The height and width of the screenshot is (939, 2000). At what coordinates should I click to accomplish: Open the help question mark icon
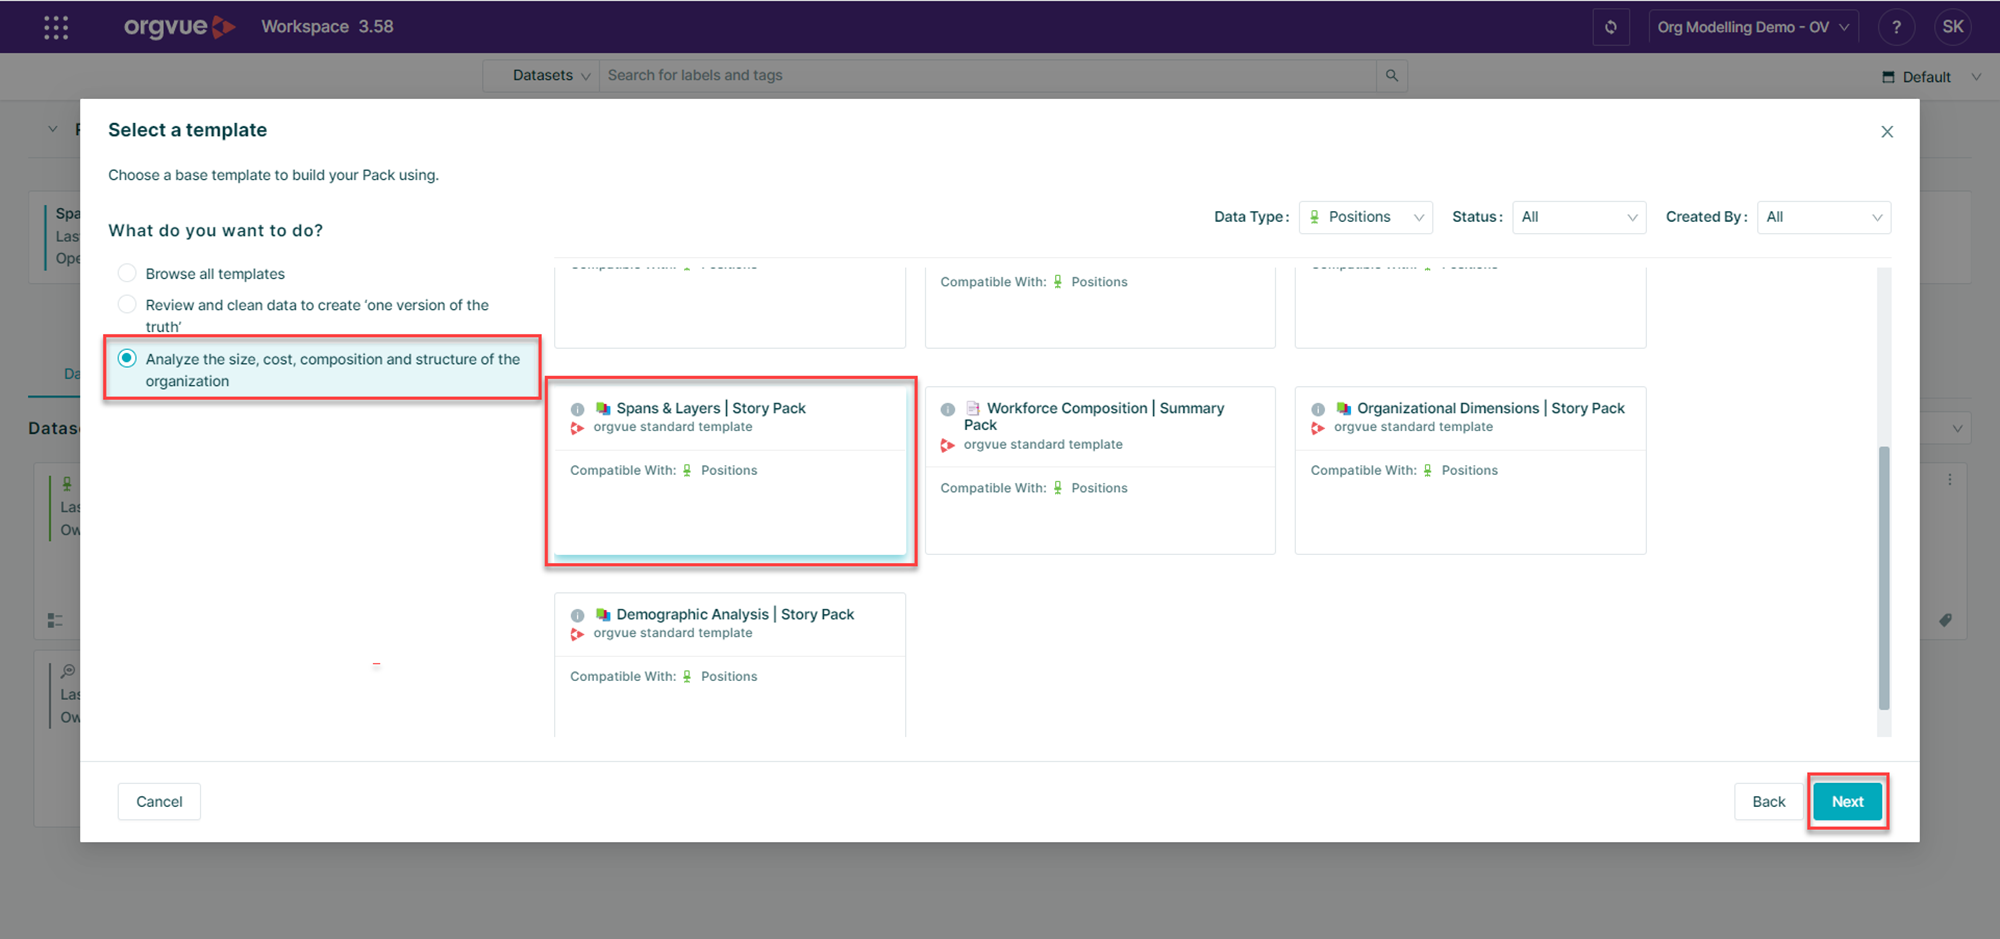tap(1896, 27)
